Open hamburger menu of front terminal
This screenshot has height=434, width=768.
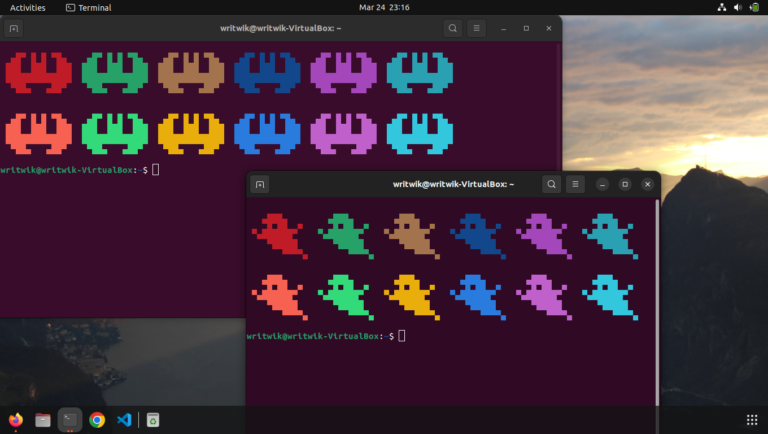(x=575, y=184)
